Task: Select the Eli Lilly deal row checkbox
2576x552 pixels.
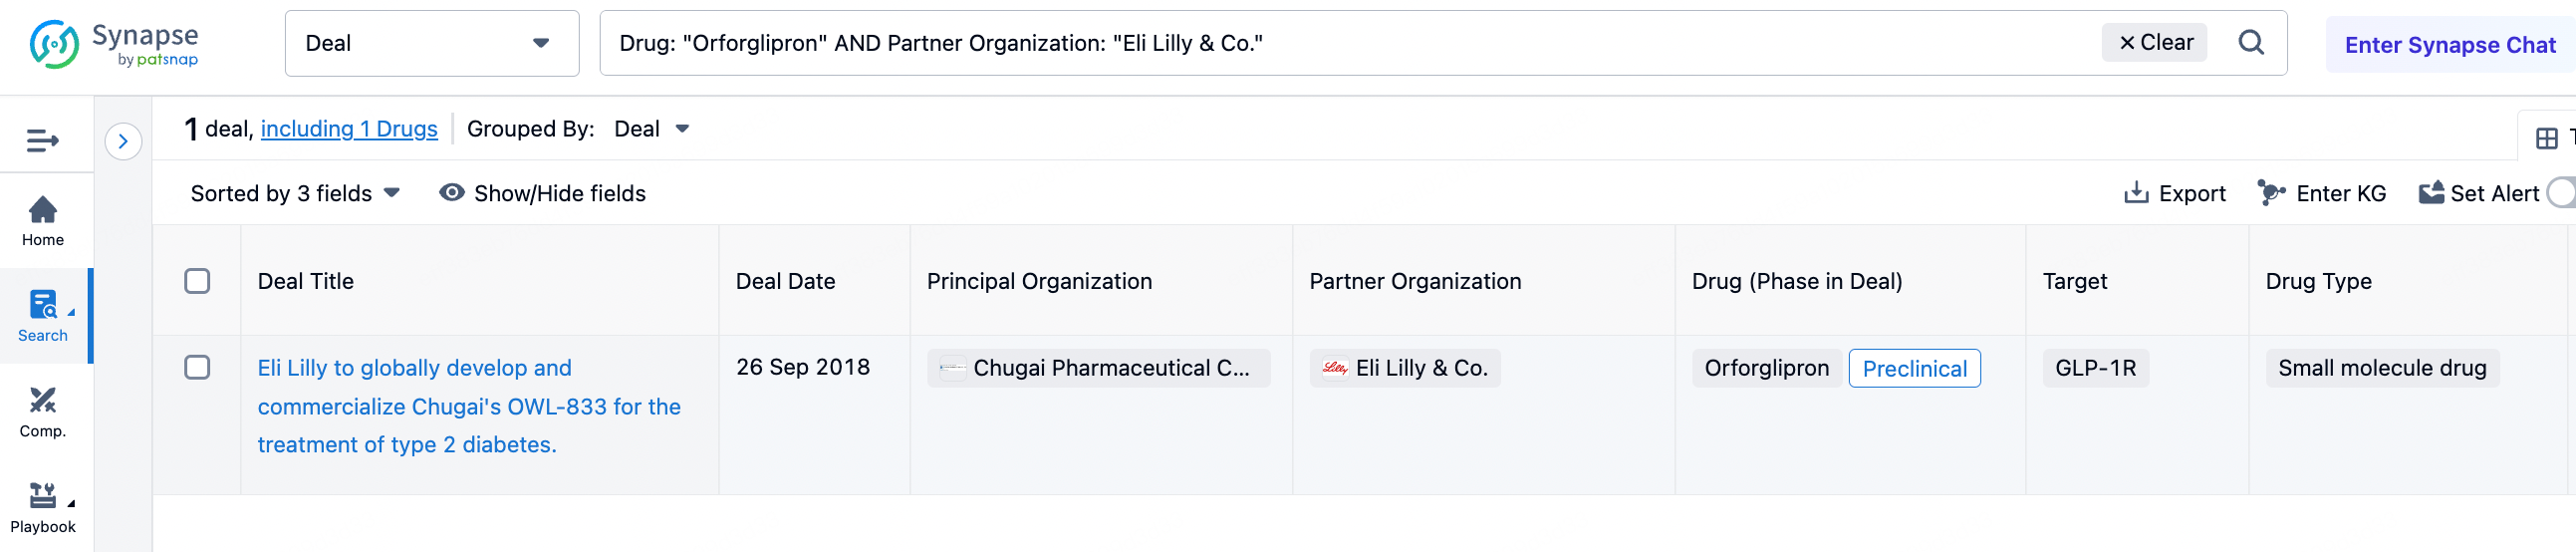Action: (197, 367)
